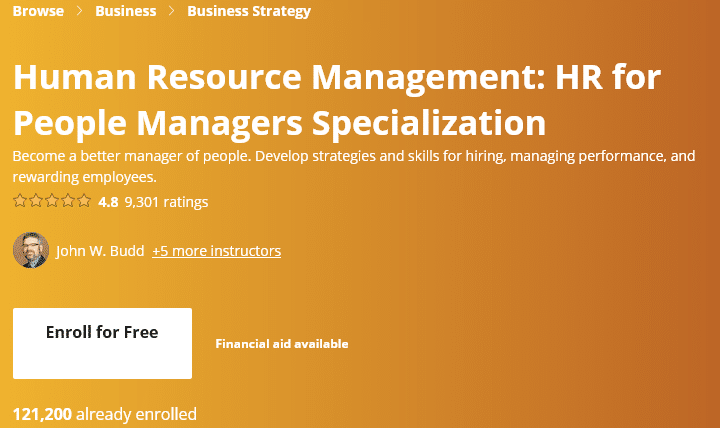Click the Human Resource Management specialization title
The width and height of the screenshot is (720, 428).
pyautogui.click(x=337, y=100)
